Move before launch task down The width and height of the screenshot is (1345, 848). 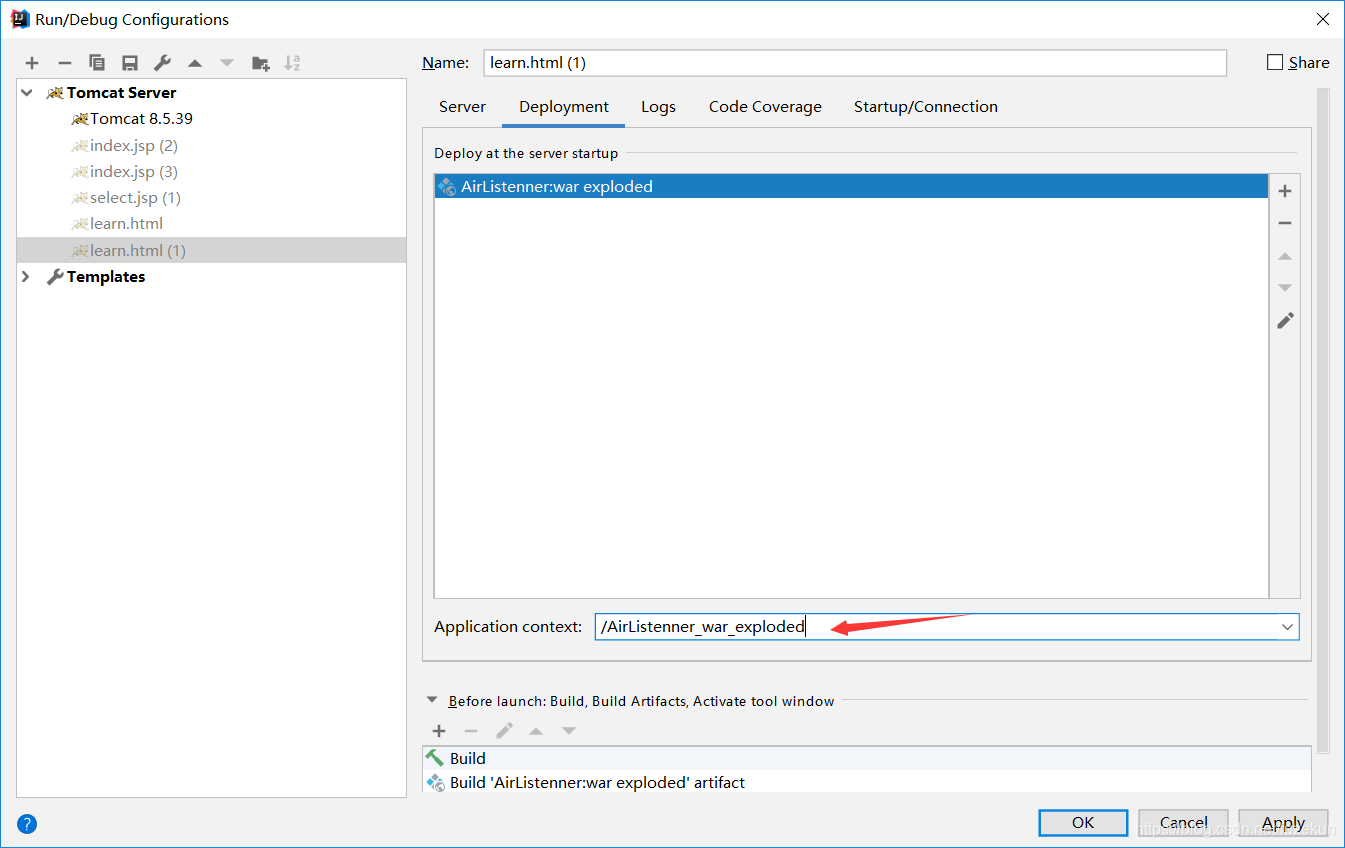569,731
